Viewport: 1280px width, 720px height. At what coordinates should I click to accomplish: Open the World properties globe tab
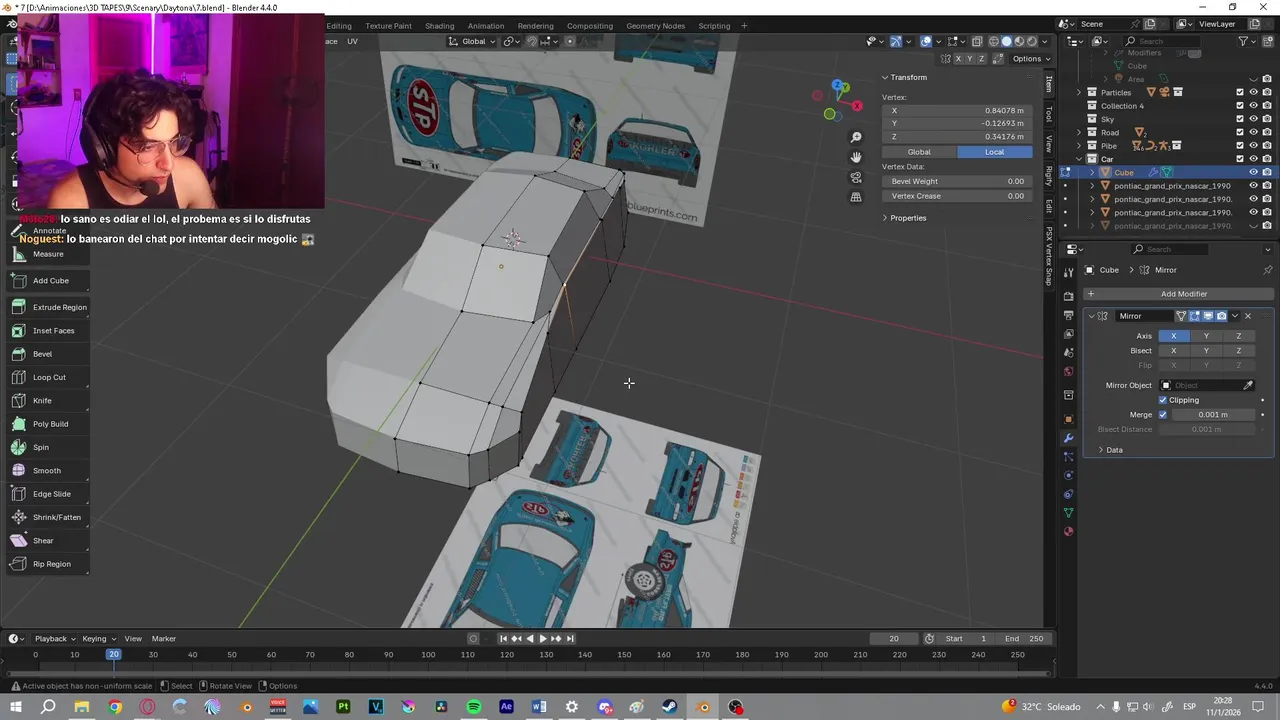[x=1068, y=372]
